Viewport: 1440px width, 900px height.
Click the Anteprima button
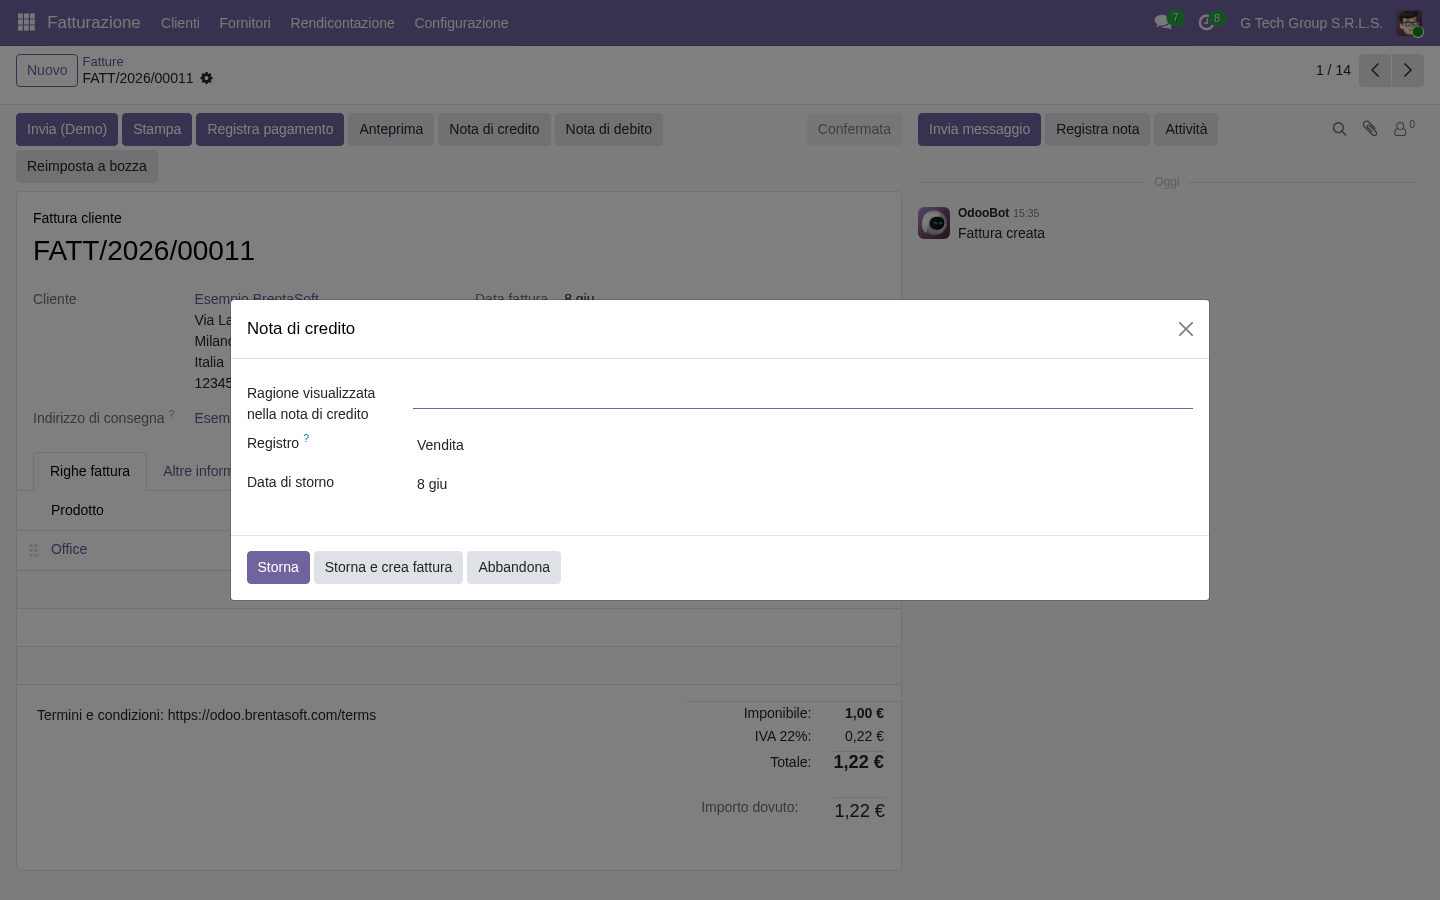tap(391, 129)
